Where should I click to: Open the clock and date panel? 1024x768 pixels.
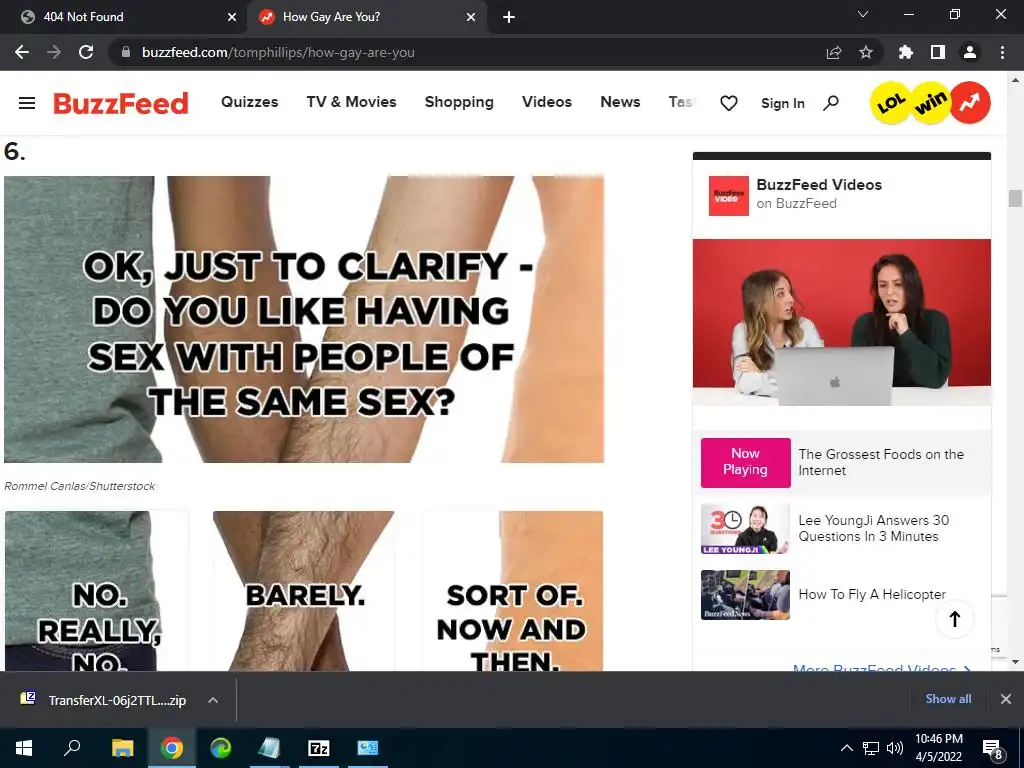tap(938, 748)
